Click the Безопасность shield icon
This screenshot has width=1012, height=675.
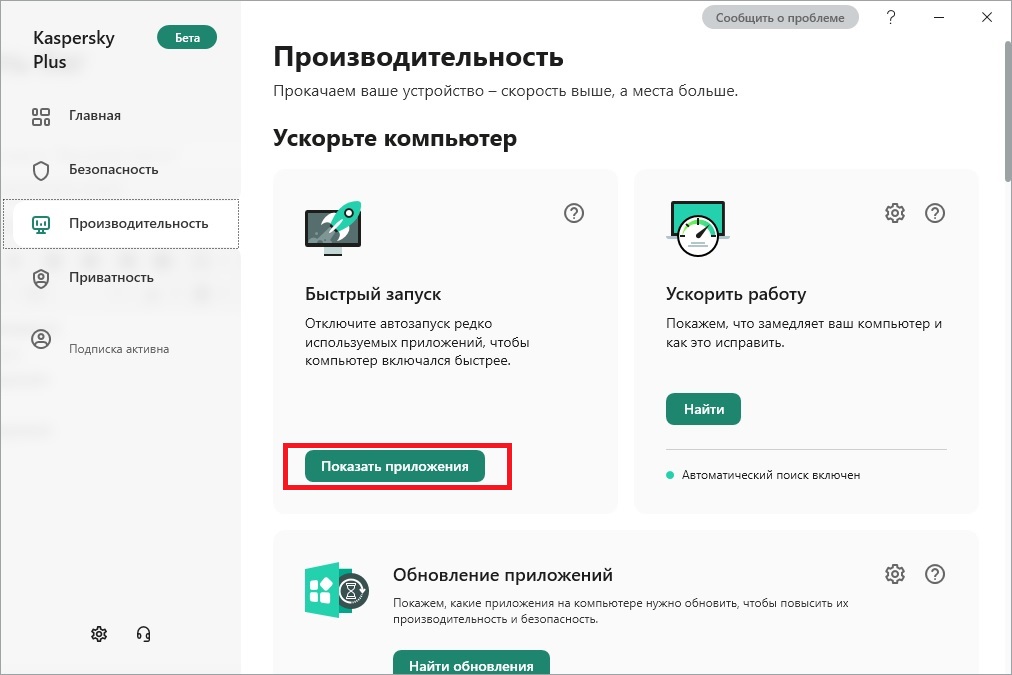pyautogui.click(x=41, y=170)
